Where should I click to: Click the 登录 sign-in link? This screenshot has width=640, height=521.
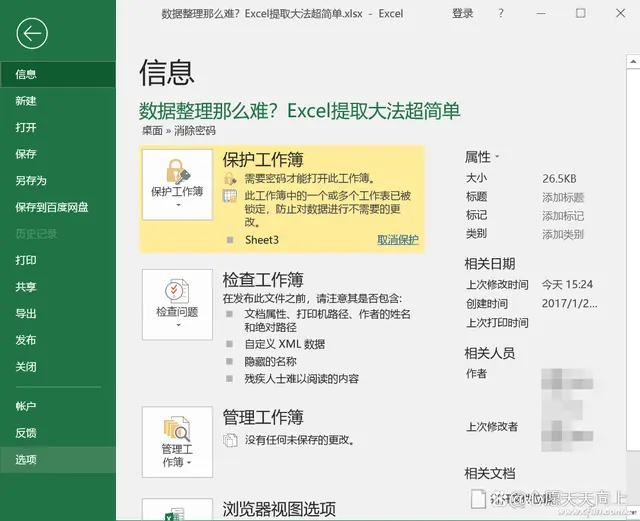(462, 13)
